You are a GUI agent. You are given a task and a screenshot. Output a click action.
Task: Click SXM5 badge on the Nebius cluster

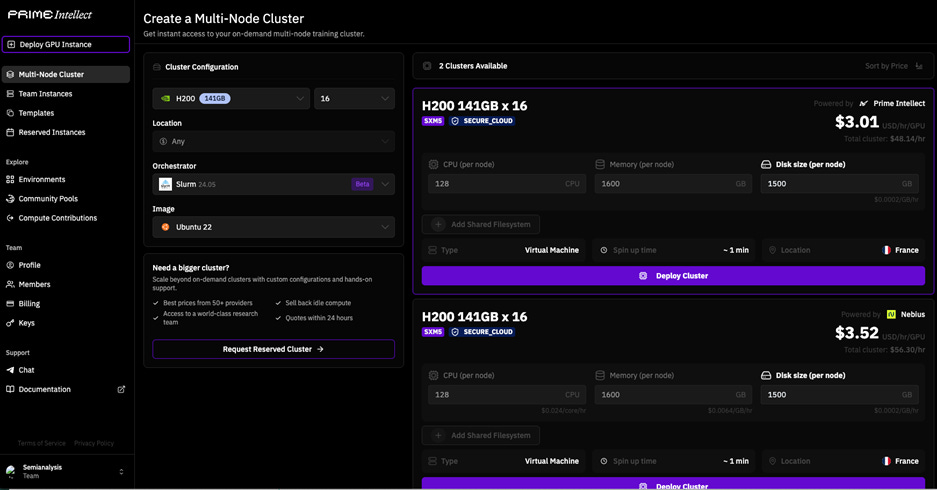tap(433, 332)
